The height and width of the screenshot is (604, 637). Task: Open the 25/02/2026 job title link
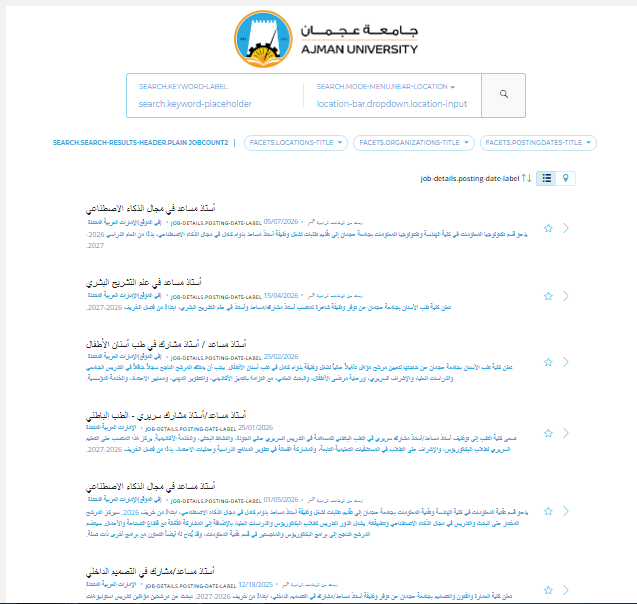(166, 344)
